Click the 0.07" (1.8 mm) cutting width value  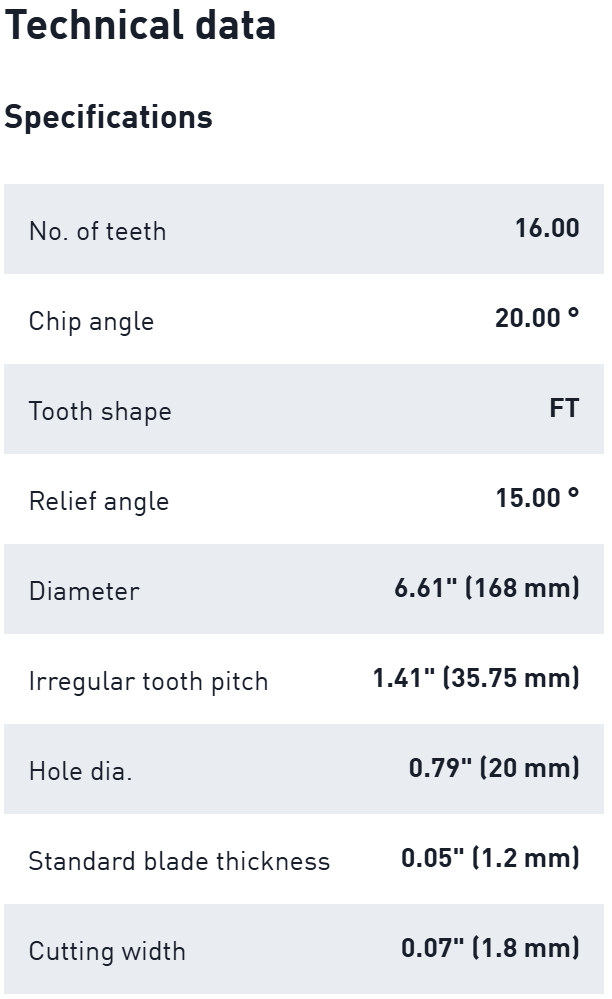(x=490, y=948)
